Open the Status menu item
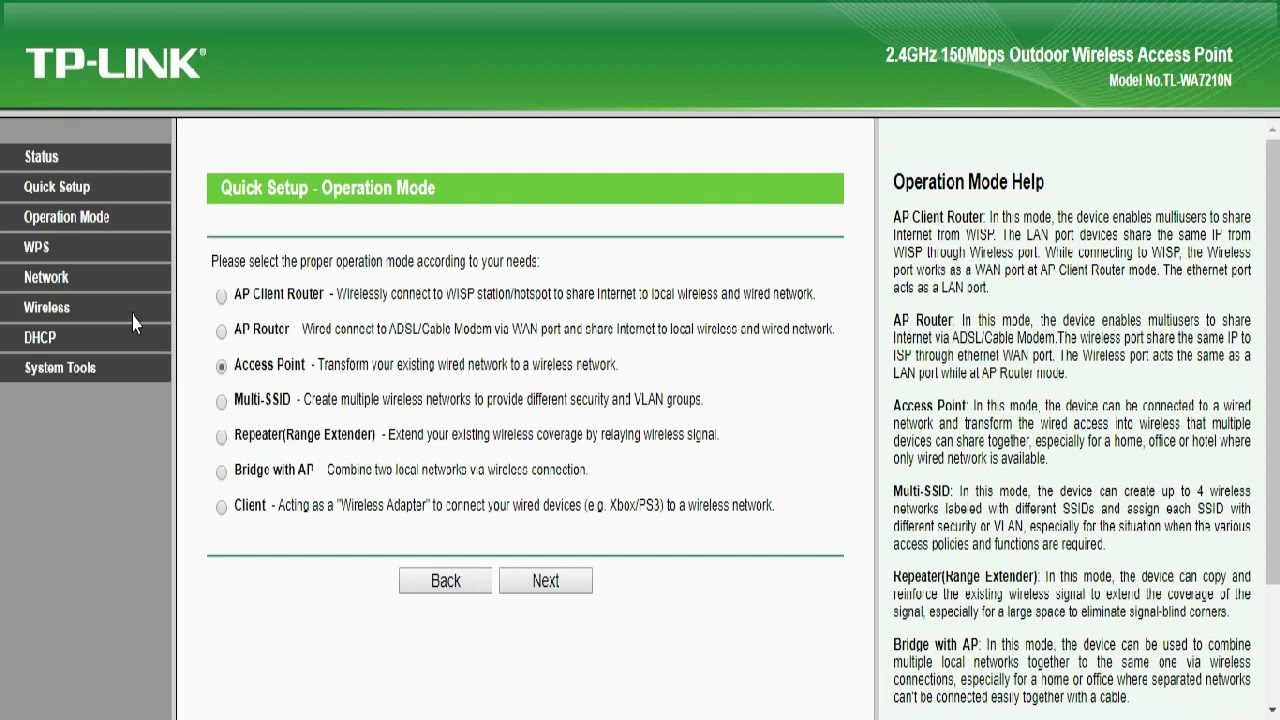Viewport: 1280px width, 720px height. (86, 157)
